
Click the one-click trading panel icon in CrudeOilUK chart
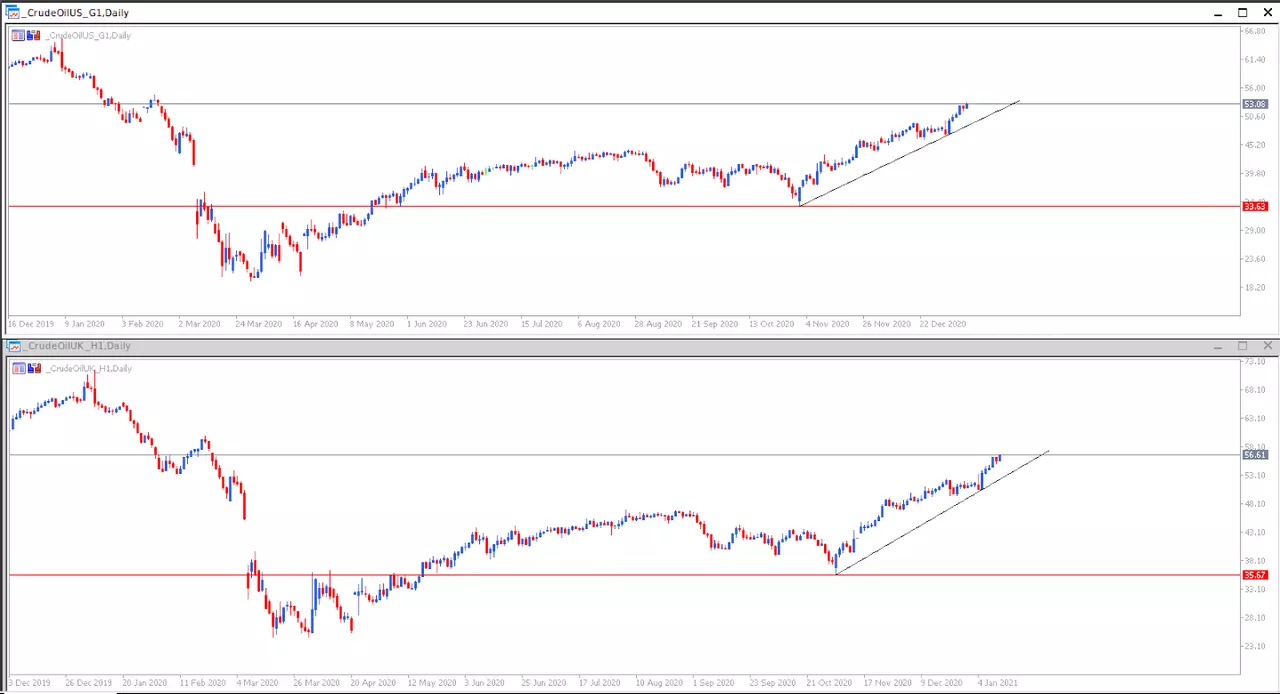click(18, 369)
